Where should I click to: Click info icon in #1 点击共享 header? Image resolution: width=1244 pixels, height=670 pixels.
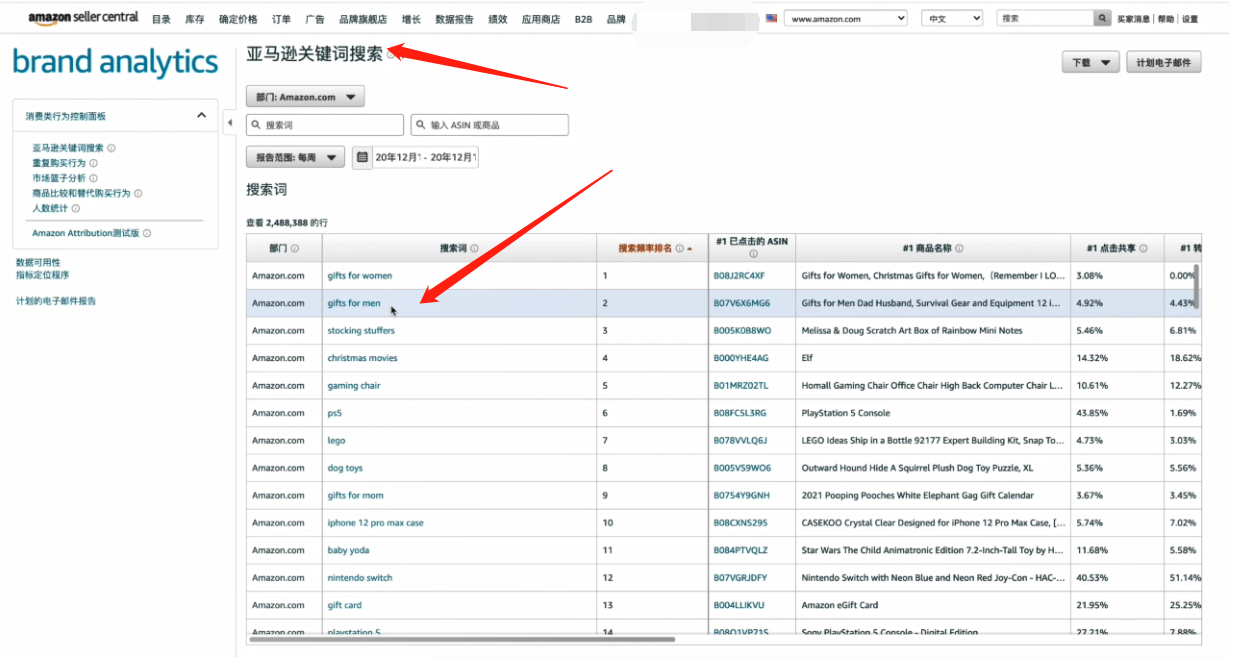click(x=1143, y=249)
